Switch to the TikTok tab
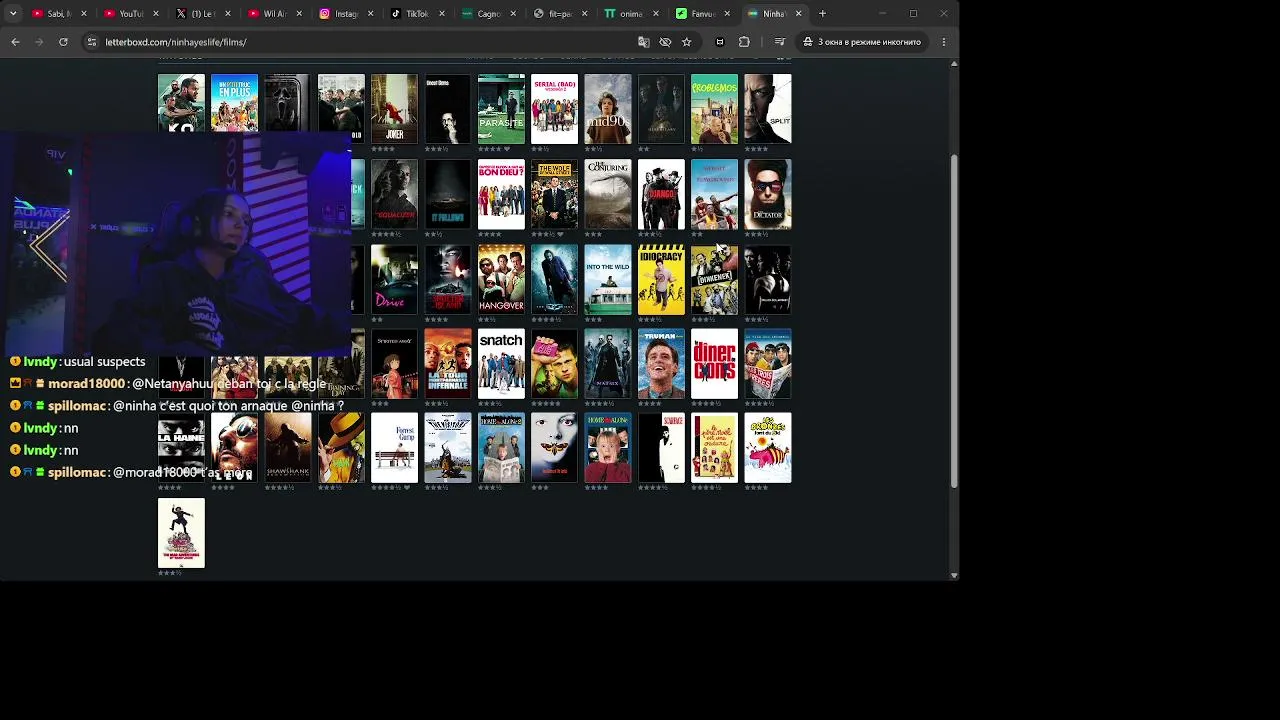The image size is (1280, 720). [x=416, y=14]
